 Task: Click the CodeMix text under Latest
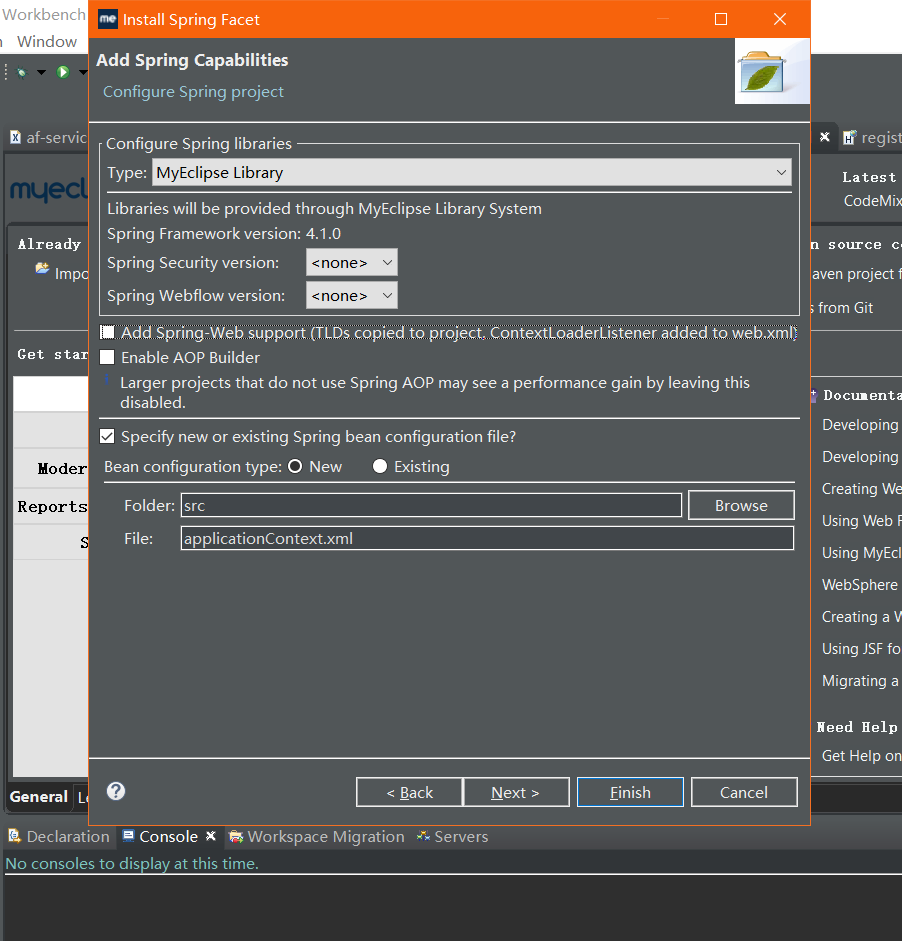pyautogui.click(x=873, y=200)
